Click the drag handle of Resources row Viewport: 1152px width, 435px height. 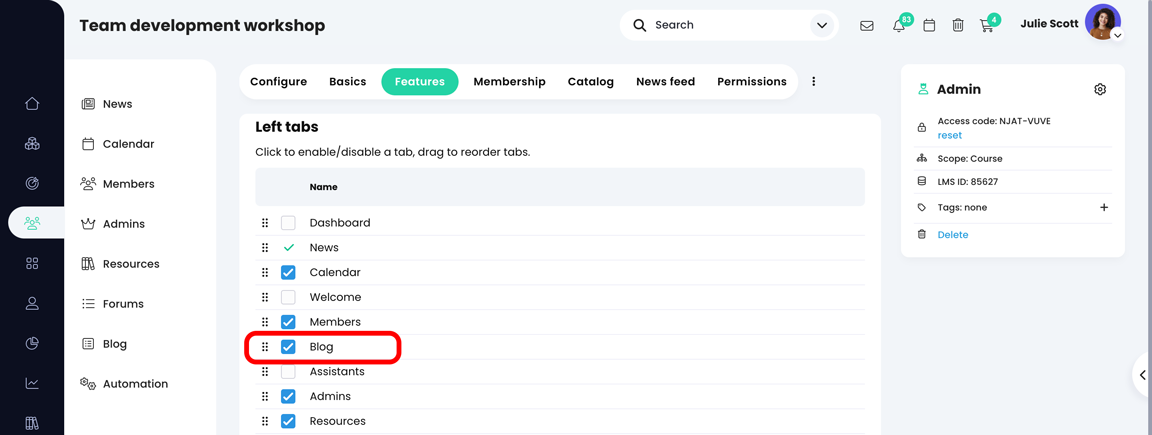point(265,422)
